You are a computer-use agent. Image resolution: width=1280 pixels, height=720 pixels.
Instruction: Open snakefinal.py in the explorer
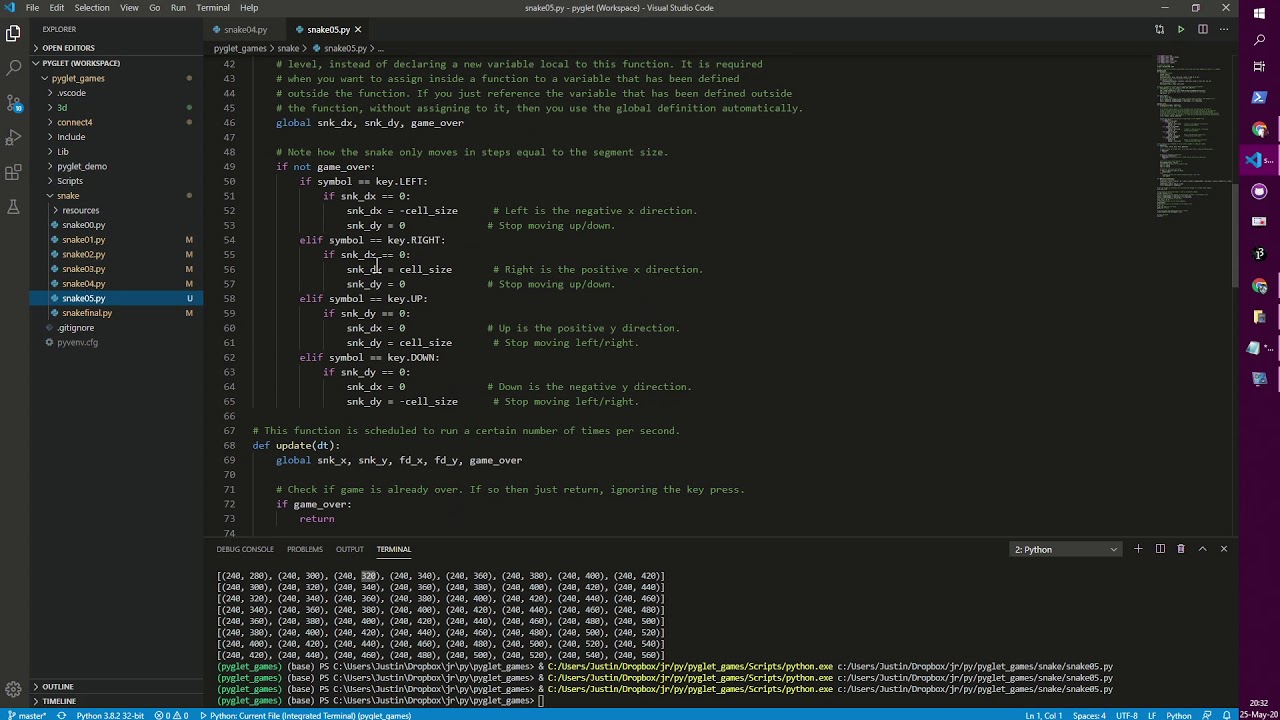(x=87, y=313)
